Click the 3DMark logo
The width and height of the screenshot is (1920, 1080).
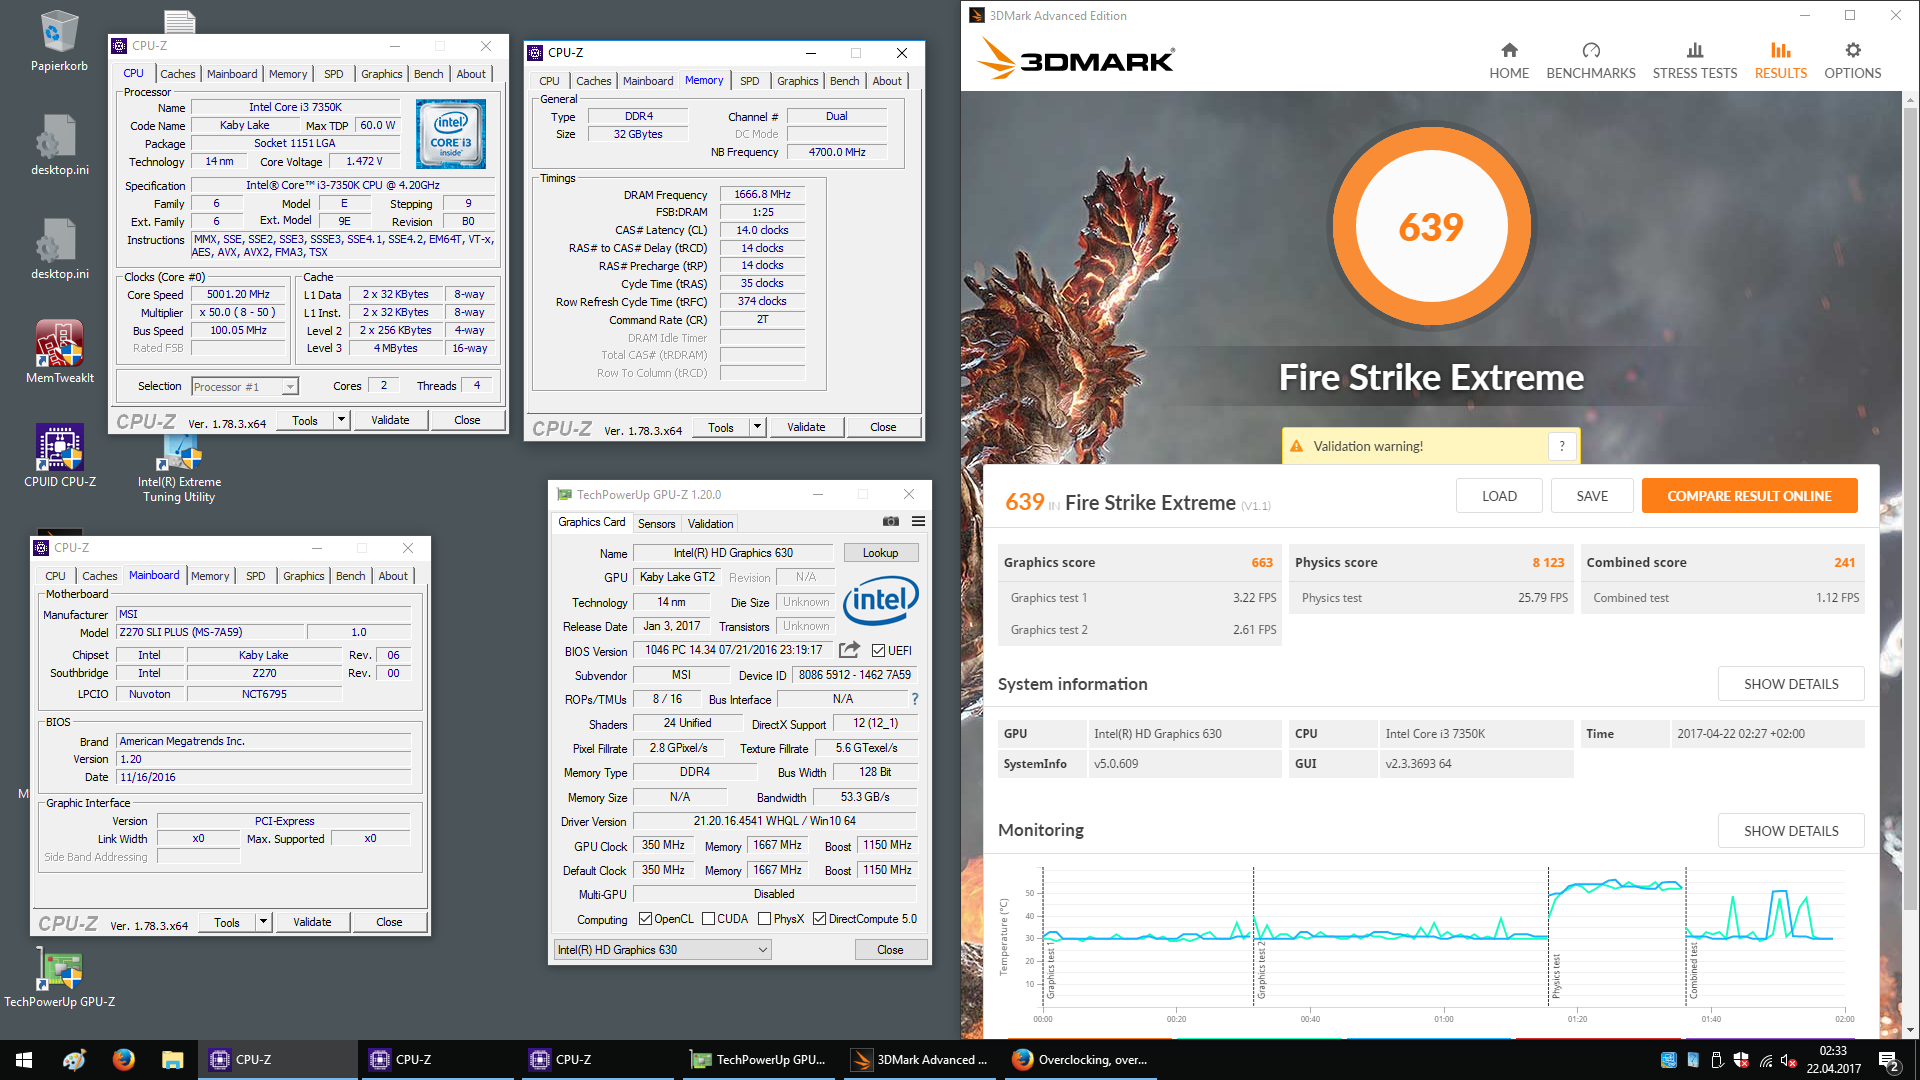click(1075, 59)
